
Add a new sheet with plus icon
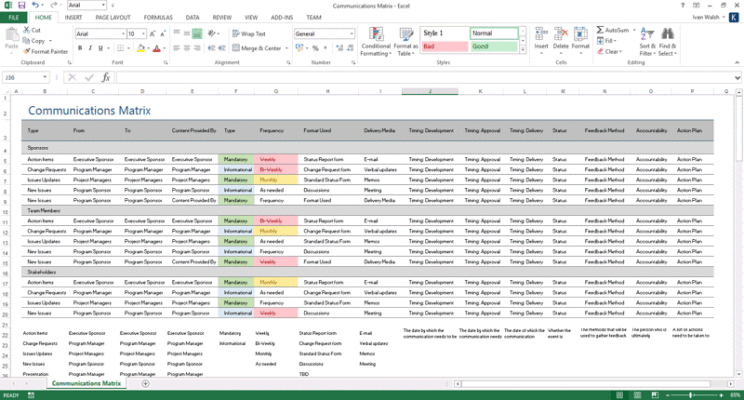click(x=145, y=384)
